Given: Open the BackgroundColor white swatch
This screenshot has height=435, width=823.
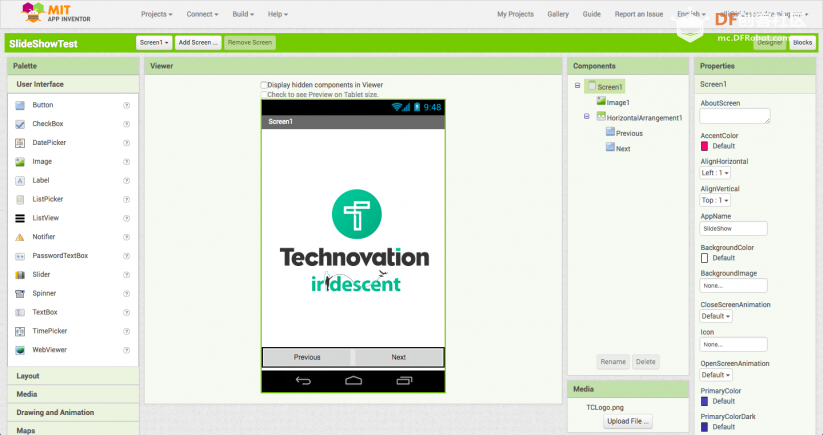Looking at the screenshot, I should tap(704, 258).
